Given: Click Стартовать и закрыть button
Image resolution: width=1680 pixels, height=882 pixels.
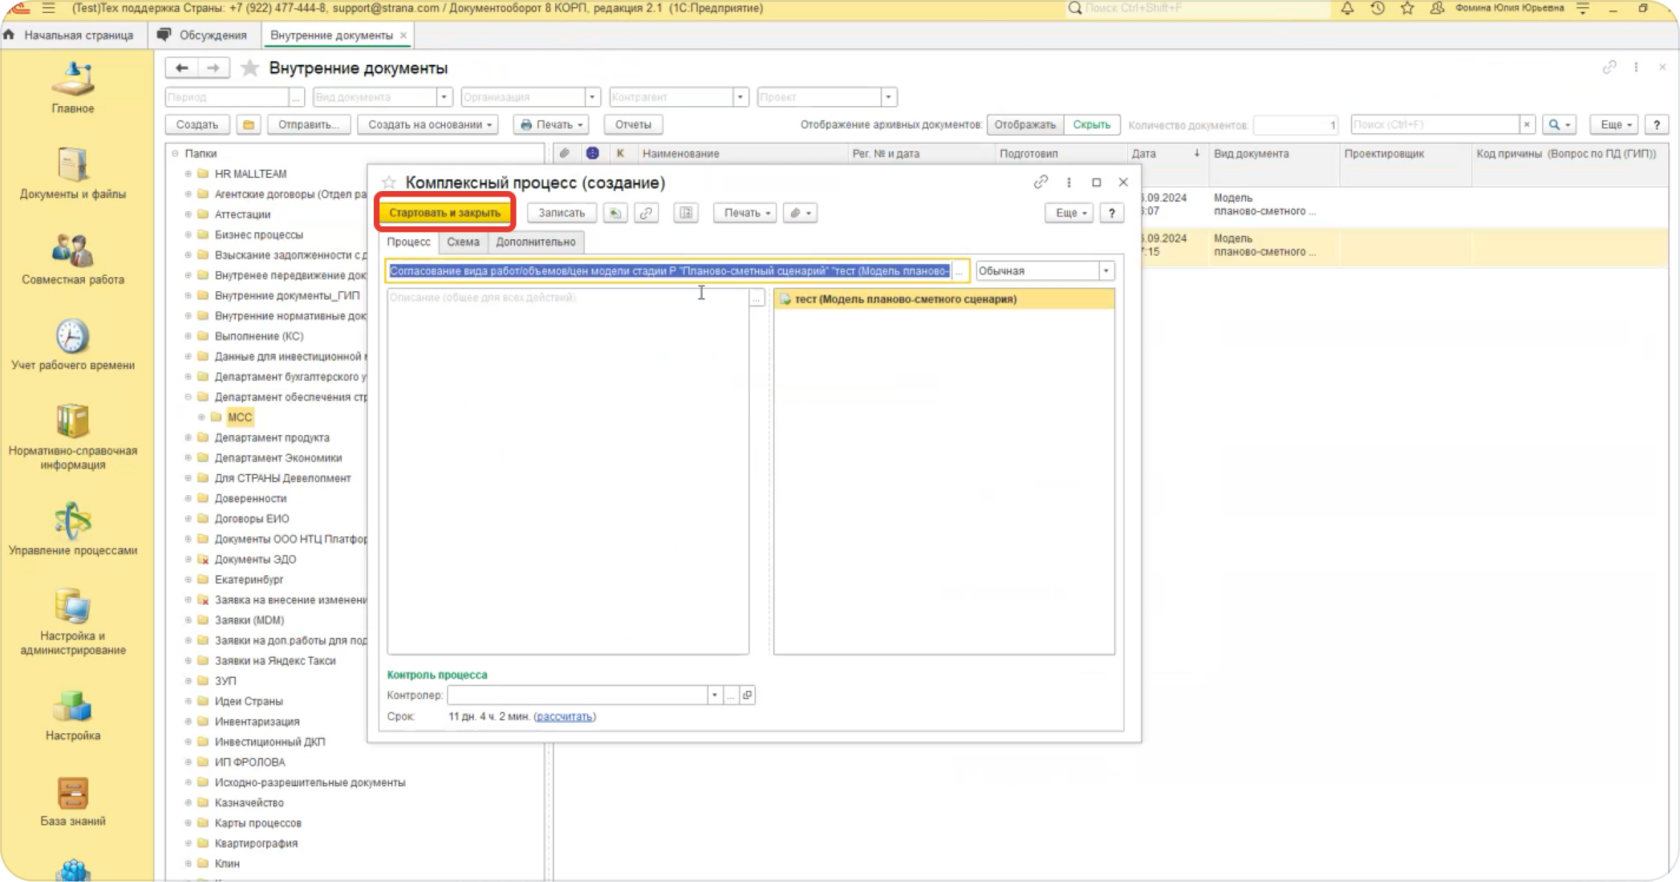Looking at the screenshot, I should tap(445, 213).
